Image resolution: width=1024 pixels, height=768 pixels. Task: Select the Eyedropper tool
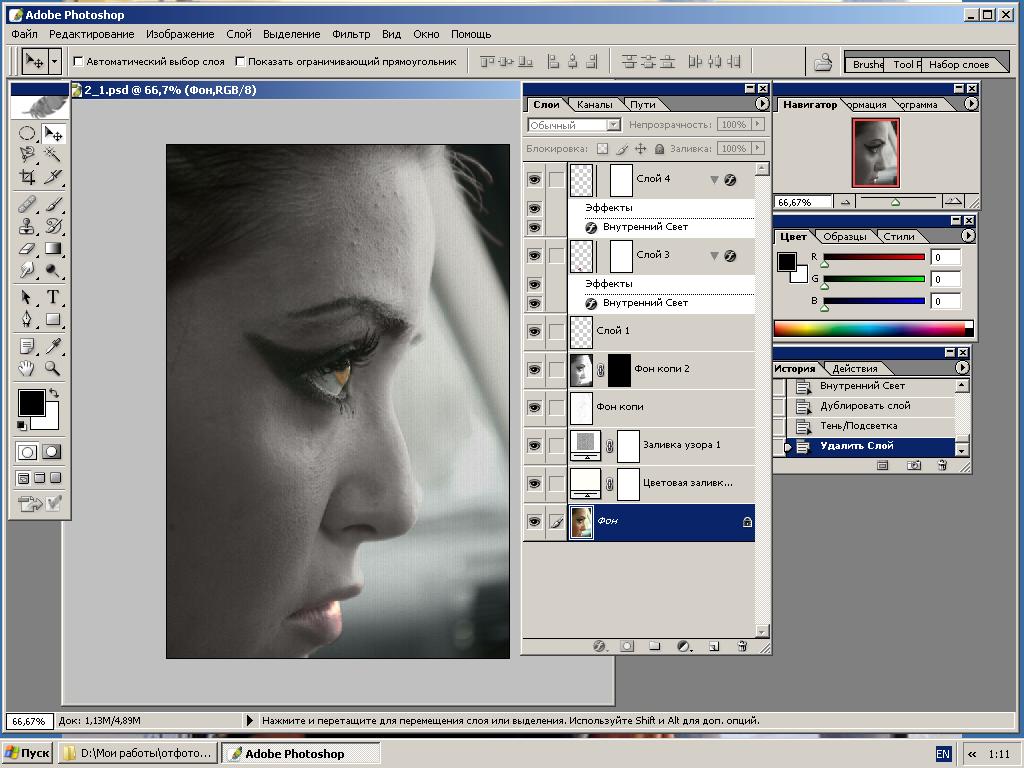point(53,346)
